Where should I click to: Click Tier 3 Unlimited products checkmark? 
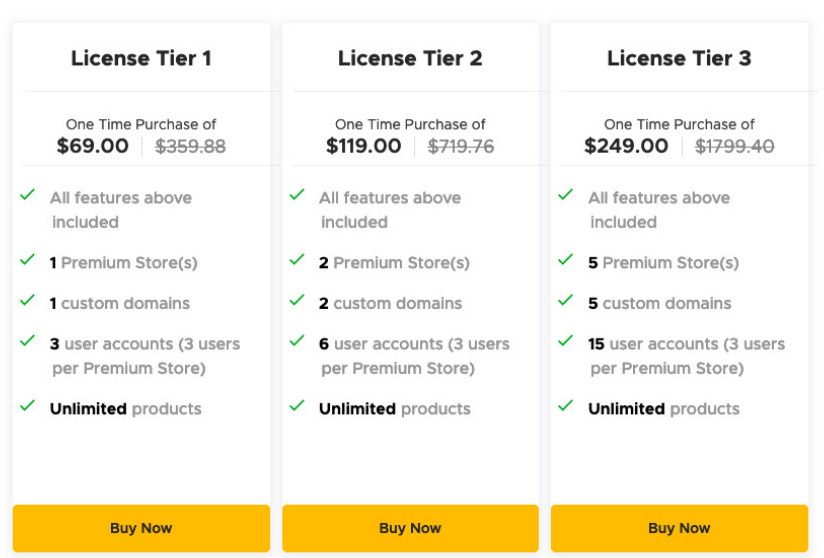pyautogui.click(x=566, y=406)
